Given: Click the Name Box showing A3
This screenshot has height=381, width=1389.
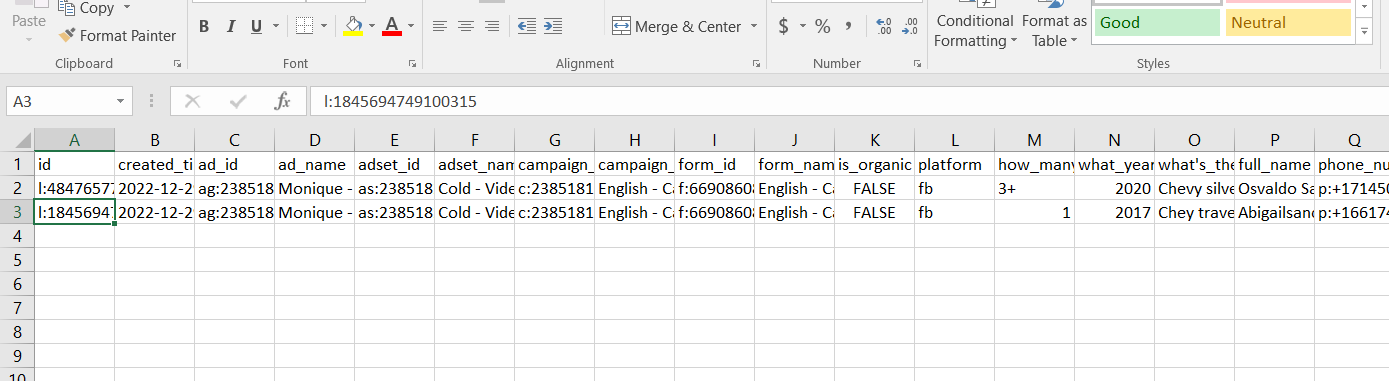Looking at the screenshot, I should (59, 101).
